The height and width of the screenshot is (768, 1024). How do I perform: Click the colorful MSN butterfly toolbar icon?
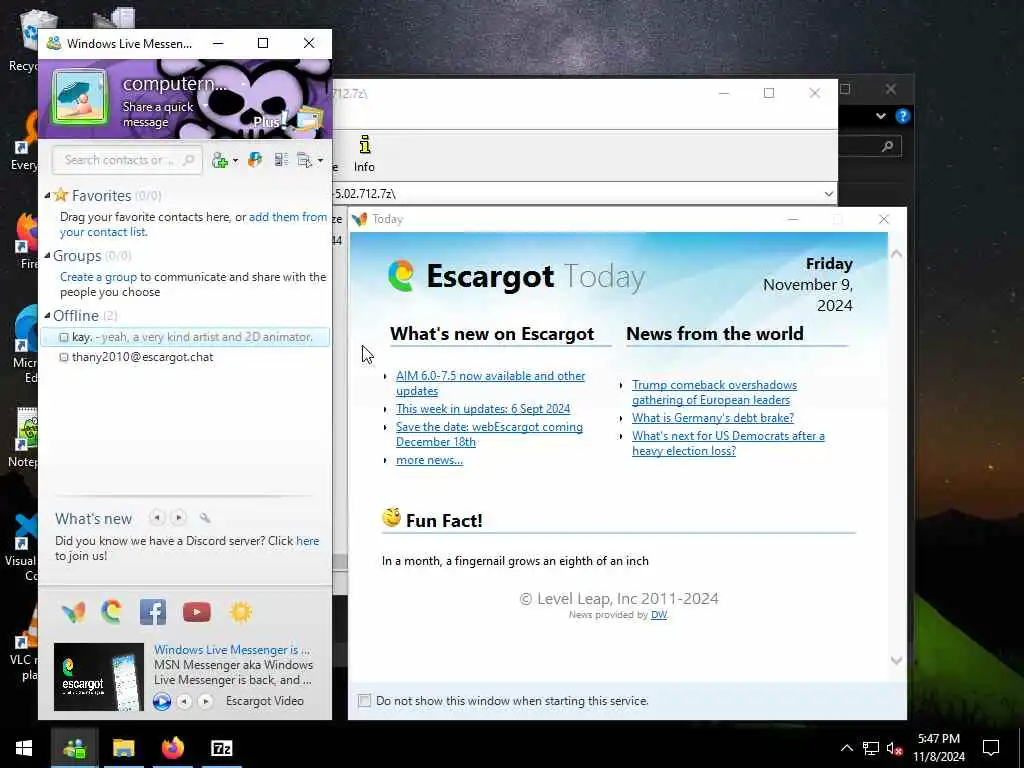pyautogui.click(x=255, y=160)
